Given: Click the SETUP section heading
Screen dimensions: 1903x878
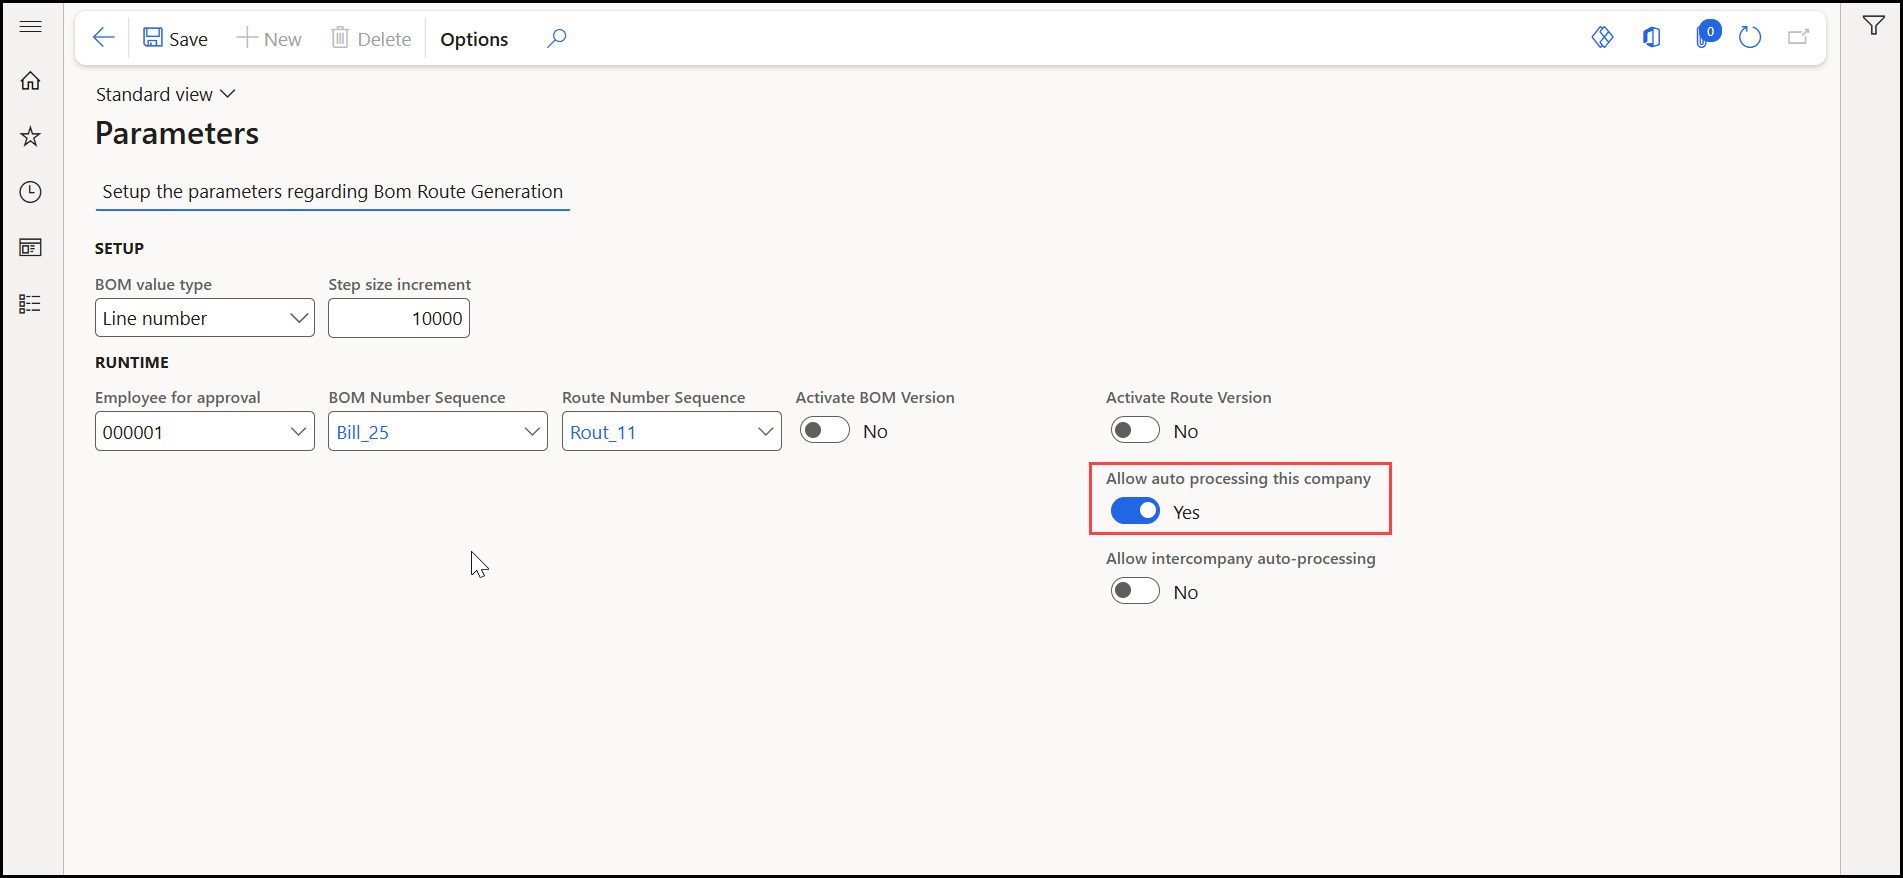Looking at the screenshot, I should 120,248.
